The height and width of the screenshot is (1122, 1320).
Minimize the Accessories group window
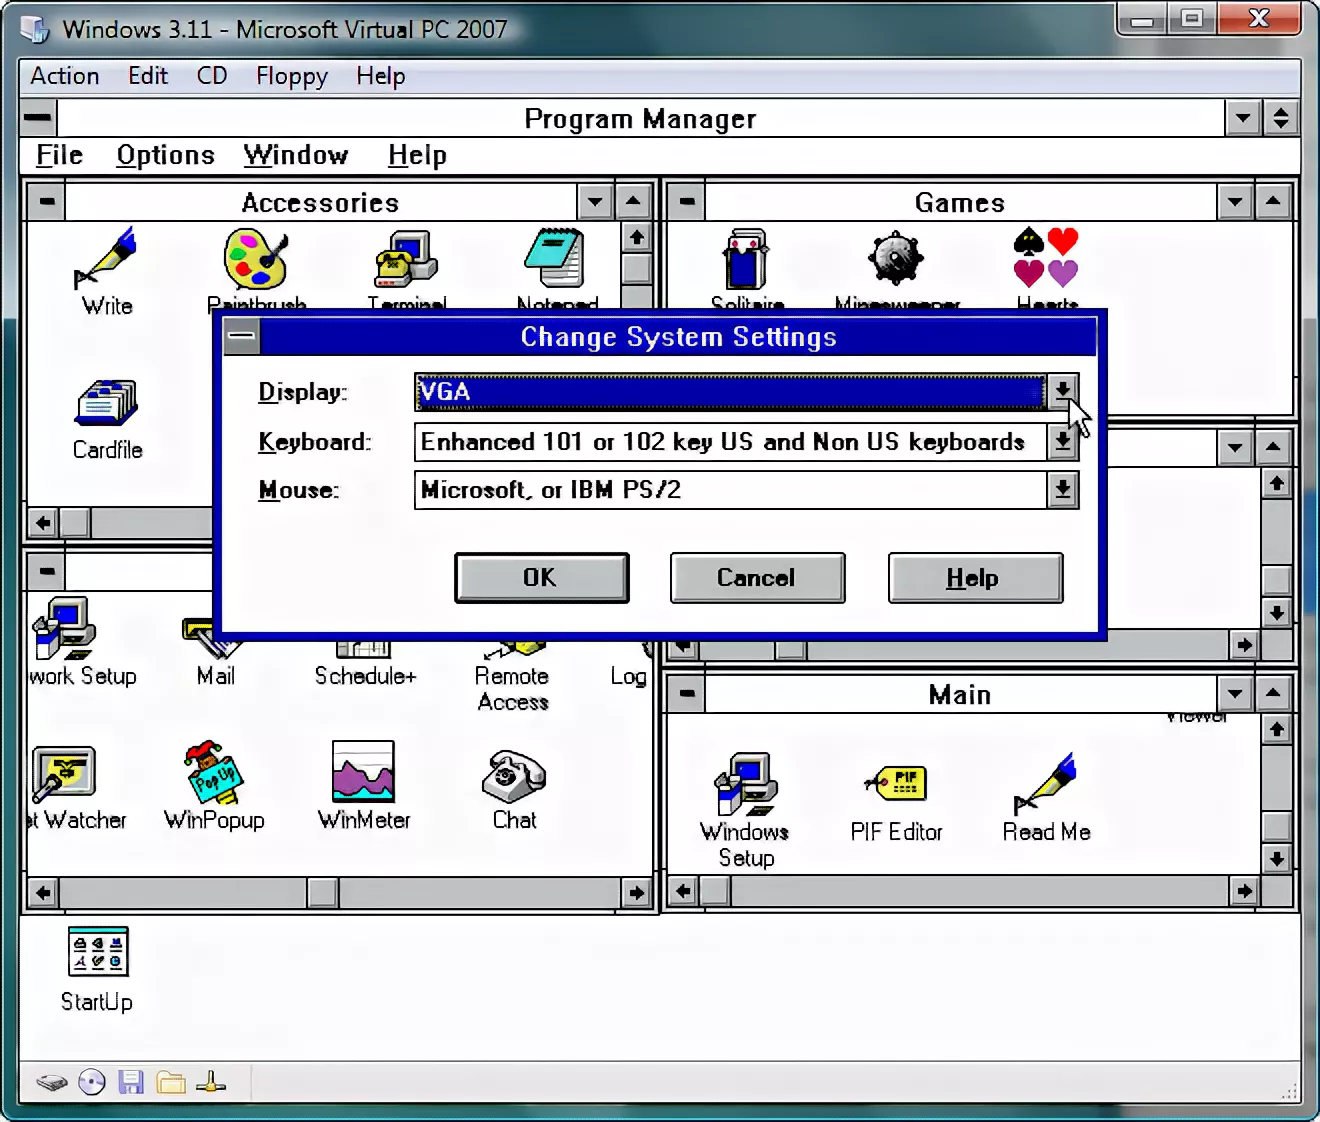[x=595, y=202]
